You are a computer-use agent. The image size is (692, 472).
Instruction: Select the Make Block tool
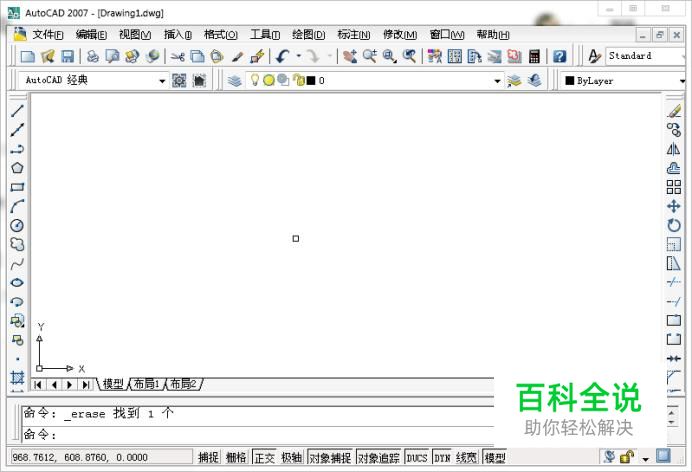pos(17,340)
